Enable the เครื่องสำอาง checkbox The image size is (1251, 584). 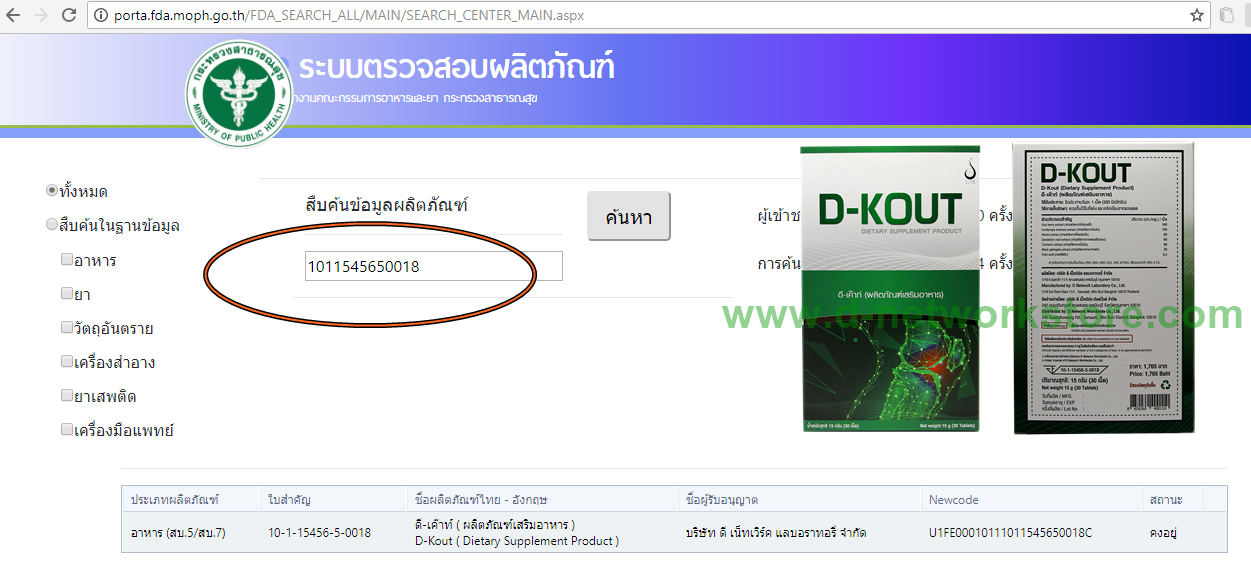(x=67, y=361)
